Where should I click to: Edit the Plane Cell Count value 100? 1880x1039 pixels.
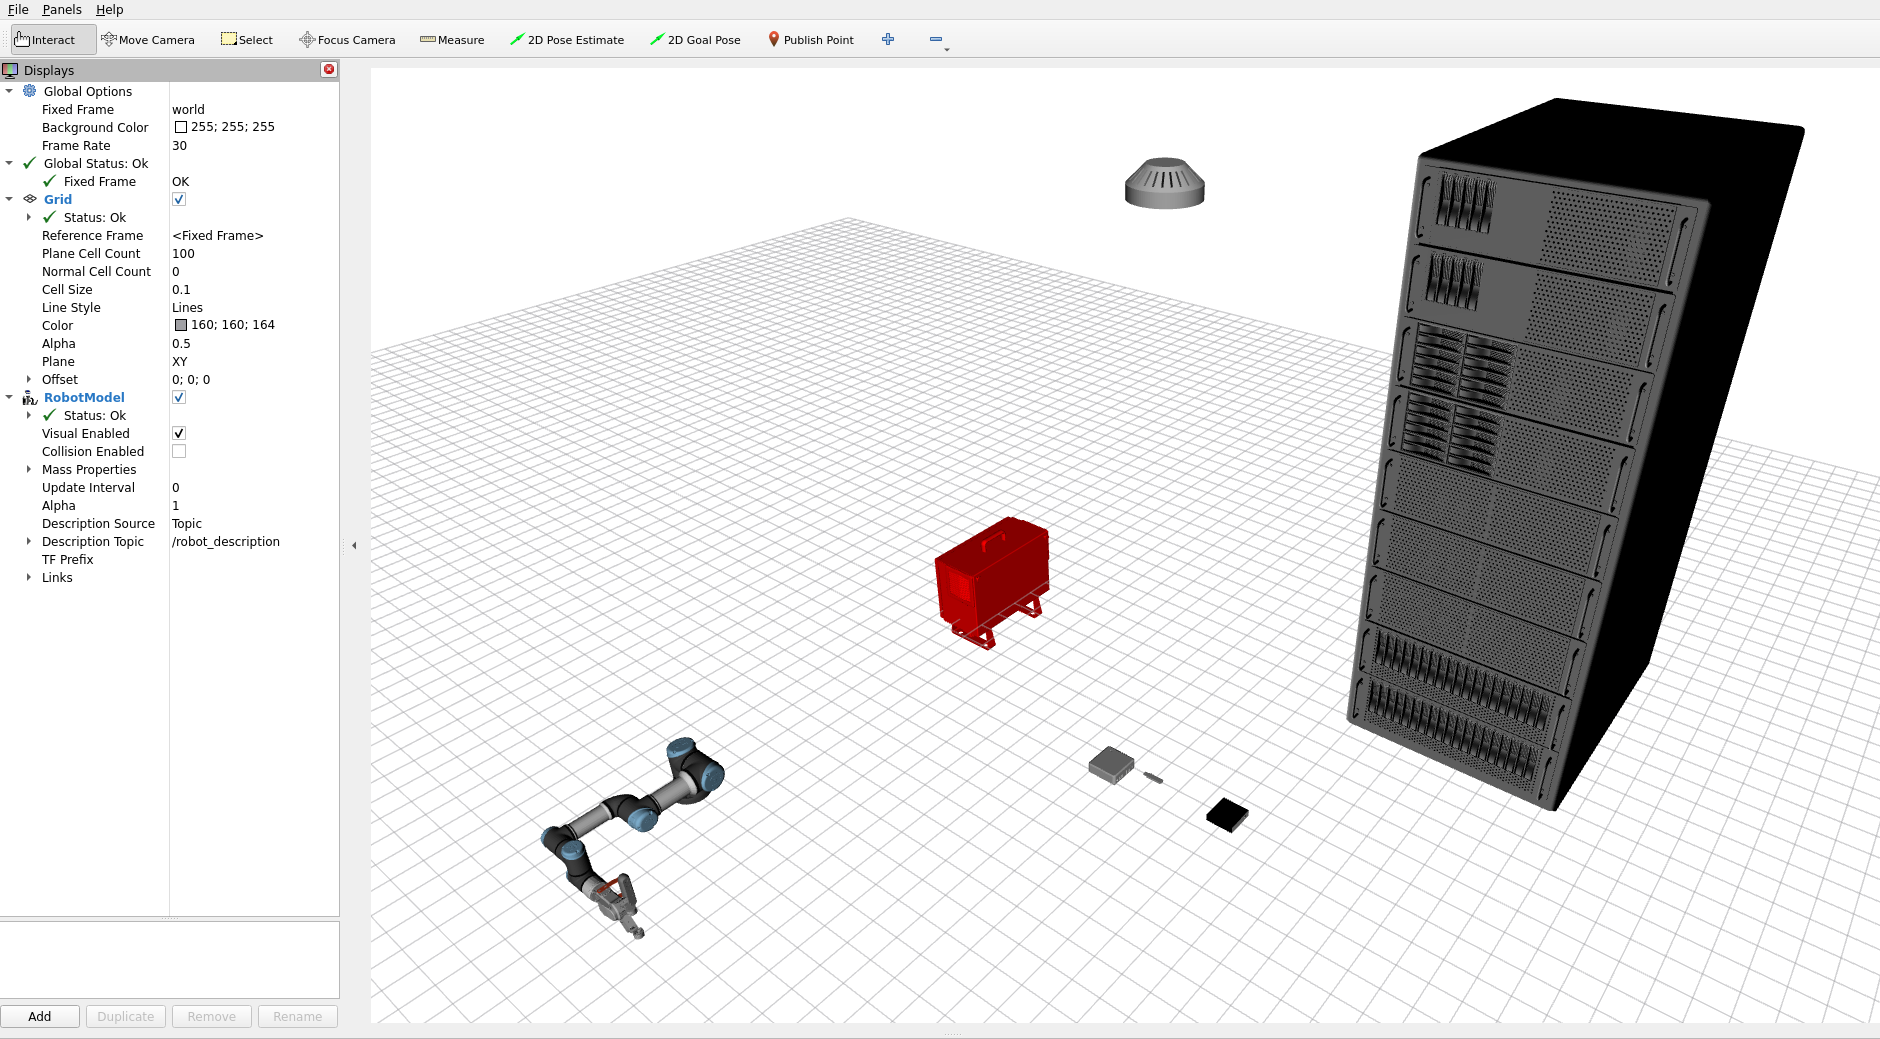pyautogui.click(x=254, y=253)
